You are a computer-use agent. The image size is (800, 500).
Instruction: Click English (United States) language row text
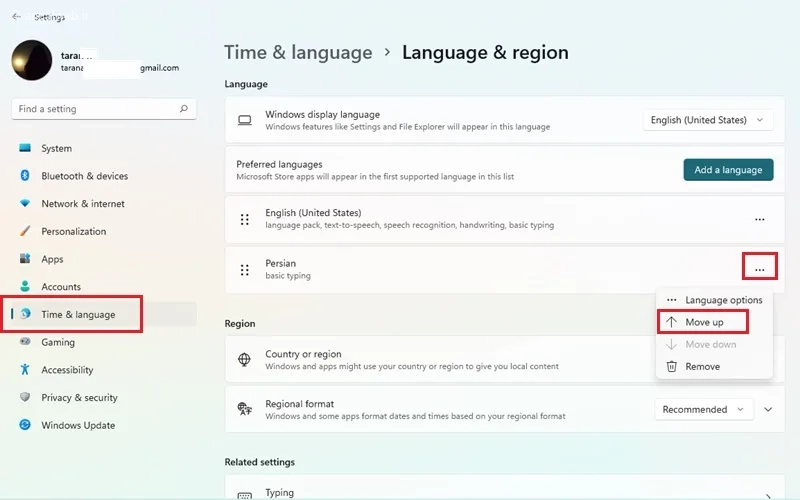pyautogui.click(x=313, y=213)
